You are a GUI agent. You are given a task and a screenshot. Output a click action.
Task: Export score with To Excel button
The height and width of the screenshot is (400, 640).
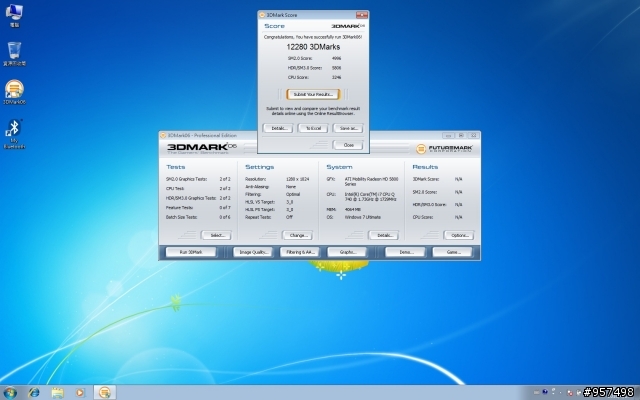tap(313, 128)
